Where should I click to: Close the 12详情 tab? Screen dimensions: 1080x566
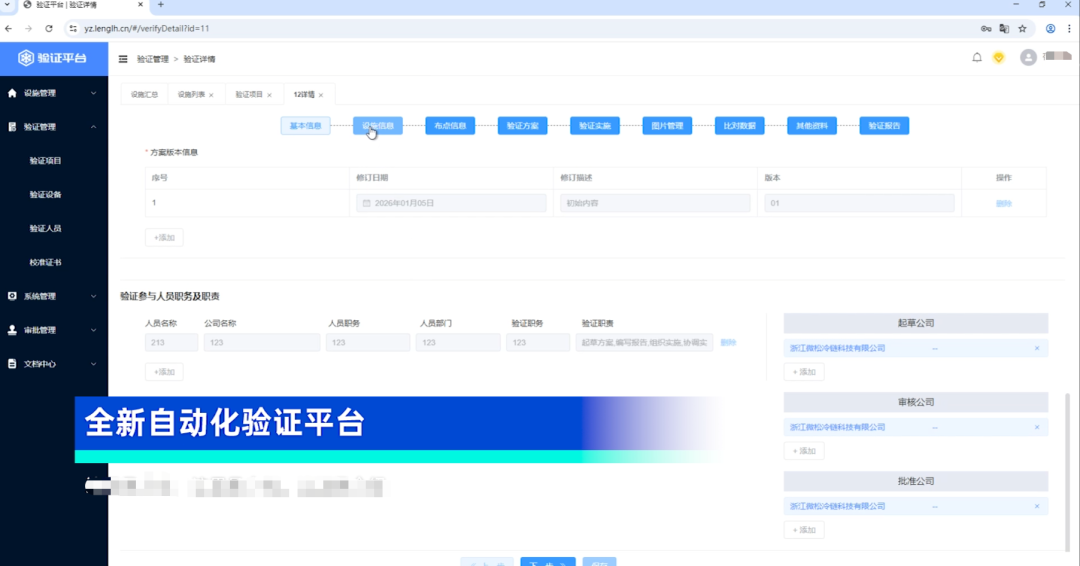click(x=321, y=95)
